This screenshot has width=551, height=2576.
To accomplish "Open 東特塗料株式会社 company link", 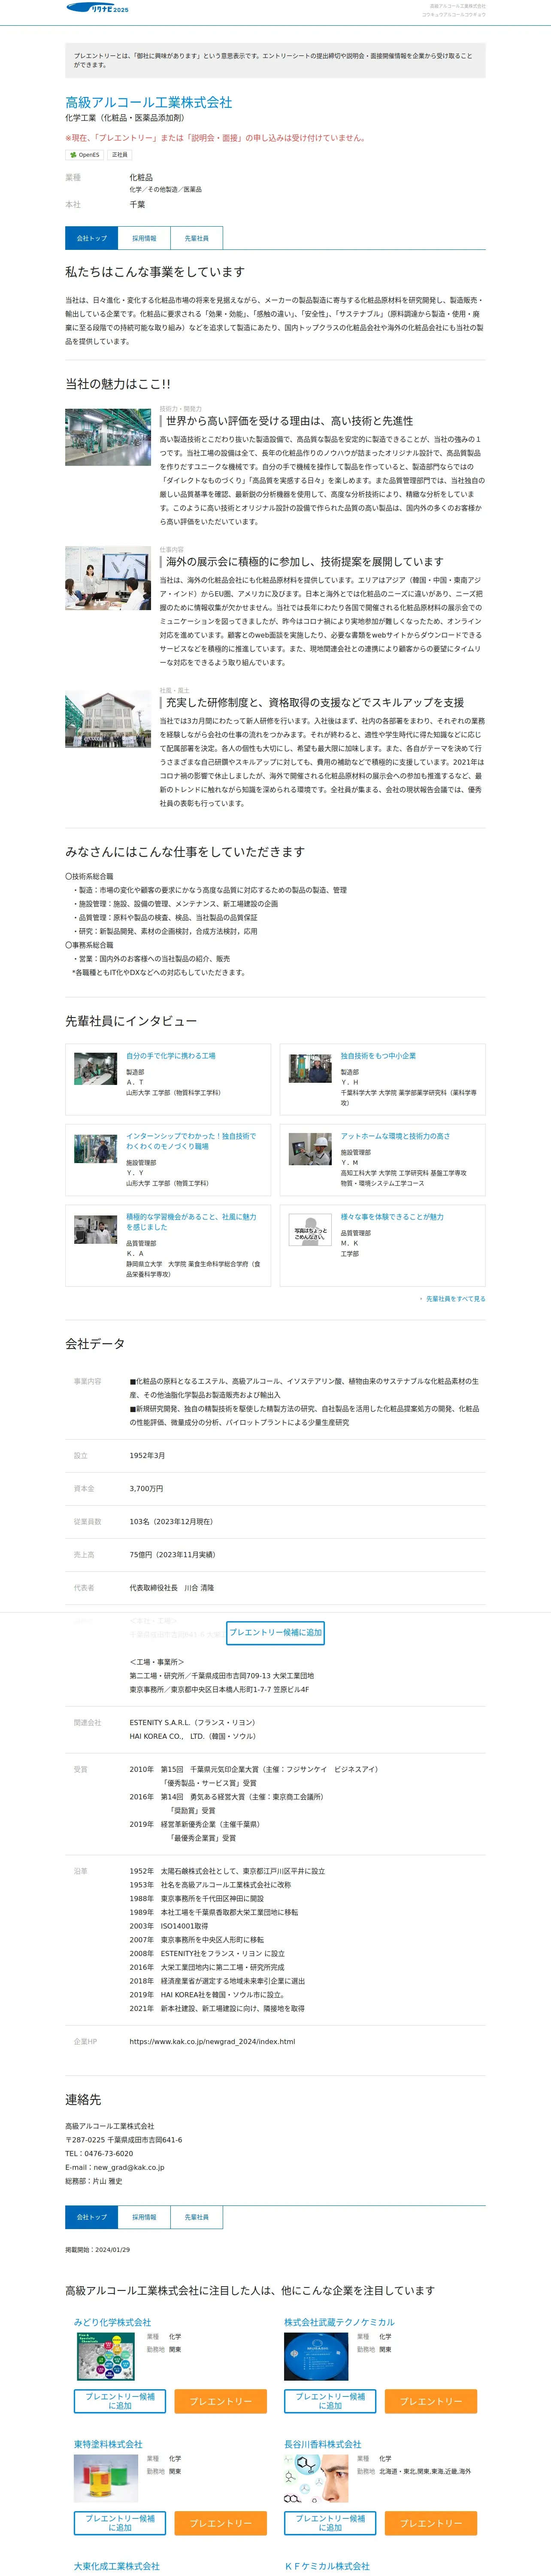I will point(108,2444).
